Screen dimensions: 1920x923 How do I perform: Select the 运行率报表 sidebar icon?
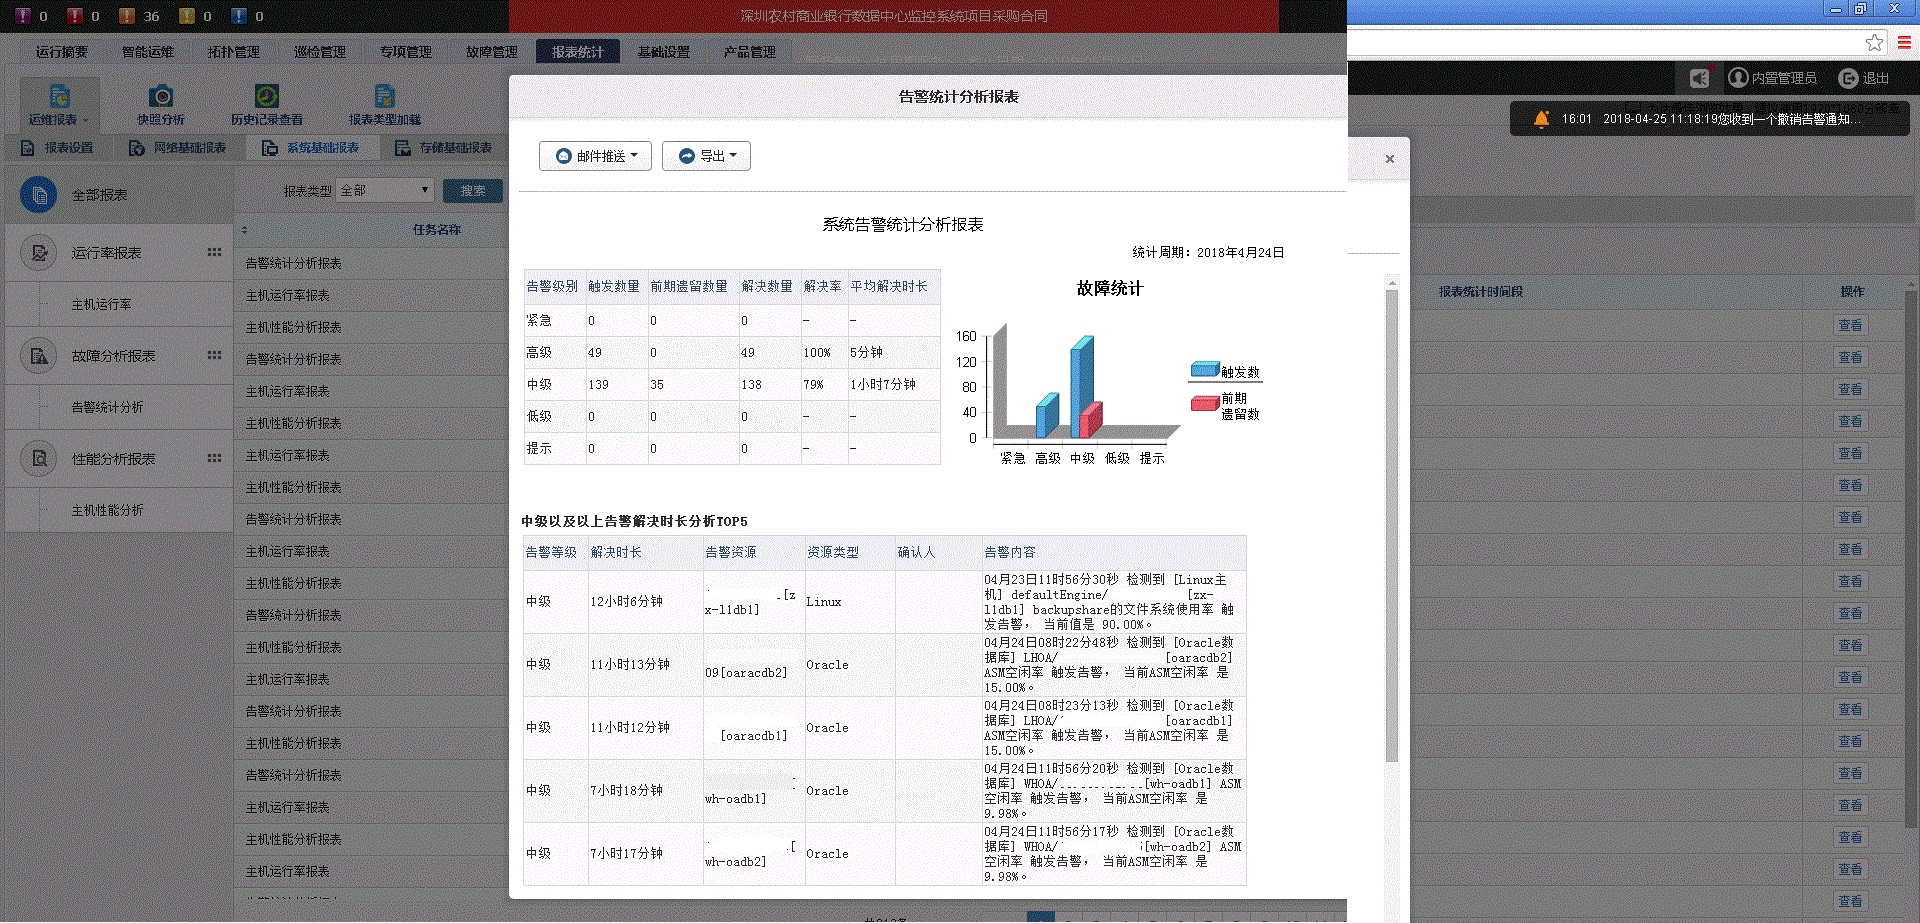pos(38,252)
